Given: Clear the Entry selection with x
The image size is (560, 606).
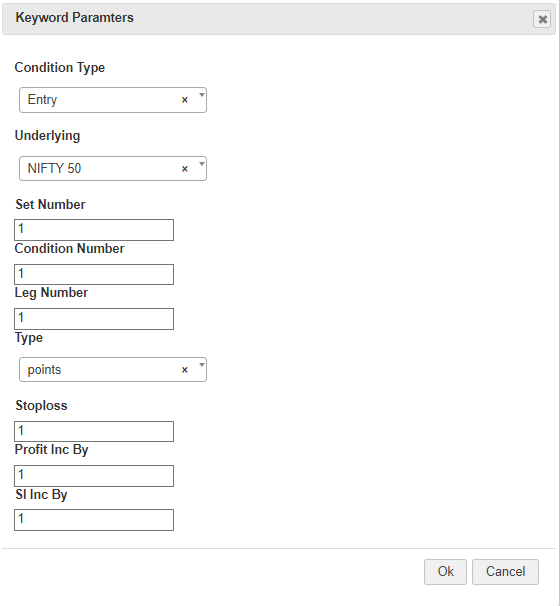Looking at the screenshot, I should click(x=185, y=100).
